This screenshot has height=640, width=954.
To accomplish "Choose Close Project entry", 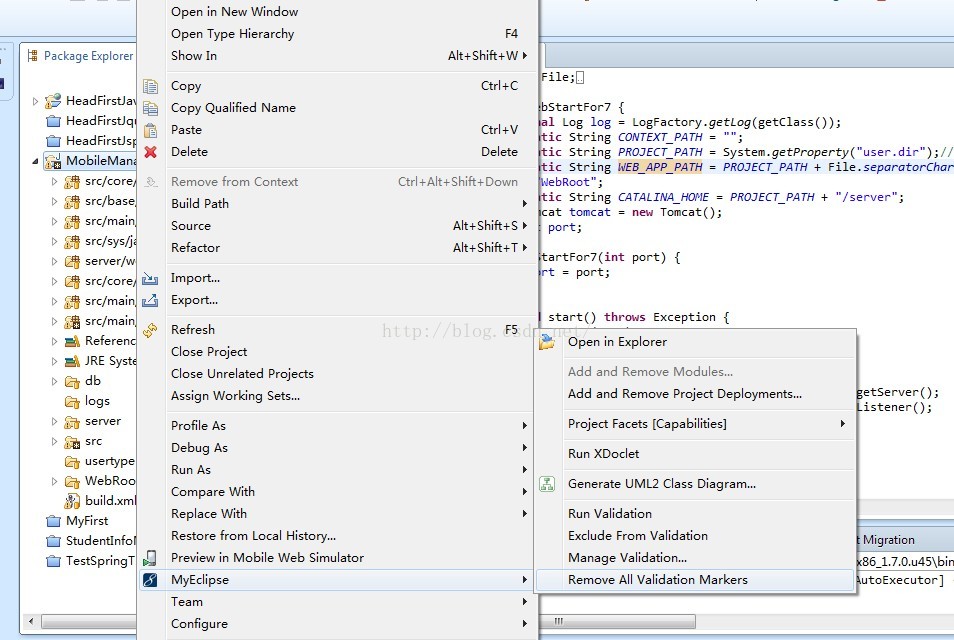I will (336, 352).
